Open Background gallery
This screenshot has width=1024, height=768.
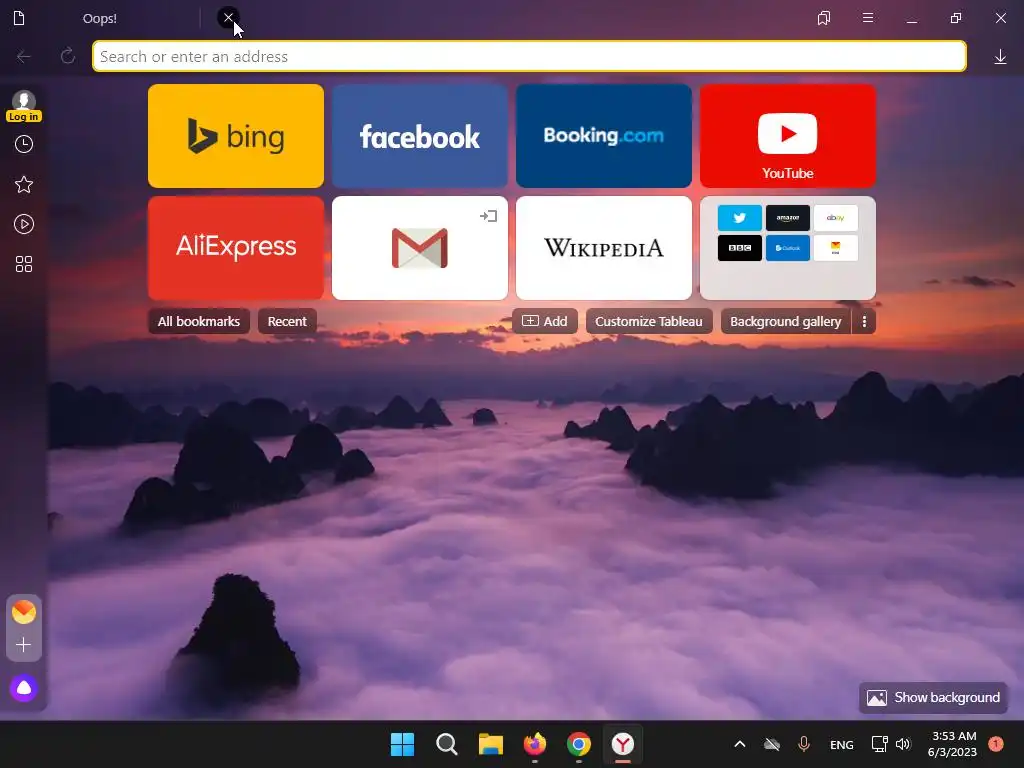[786, 321]
